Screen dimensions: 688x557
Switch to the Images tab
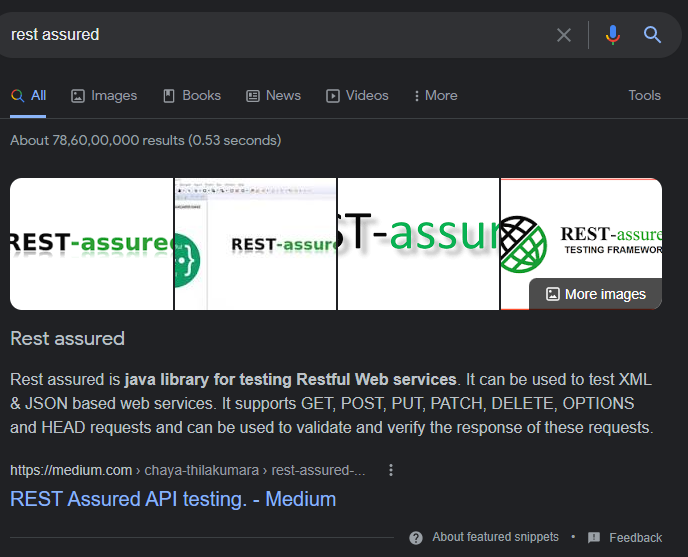[x=104, y=96]
